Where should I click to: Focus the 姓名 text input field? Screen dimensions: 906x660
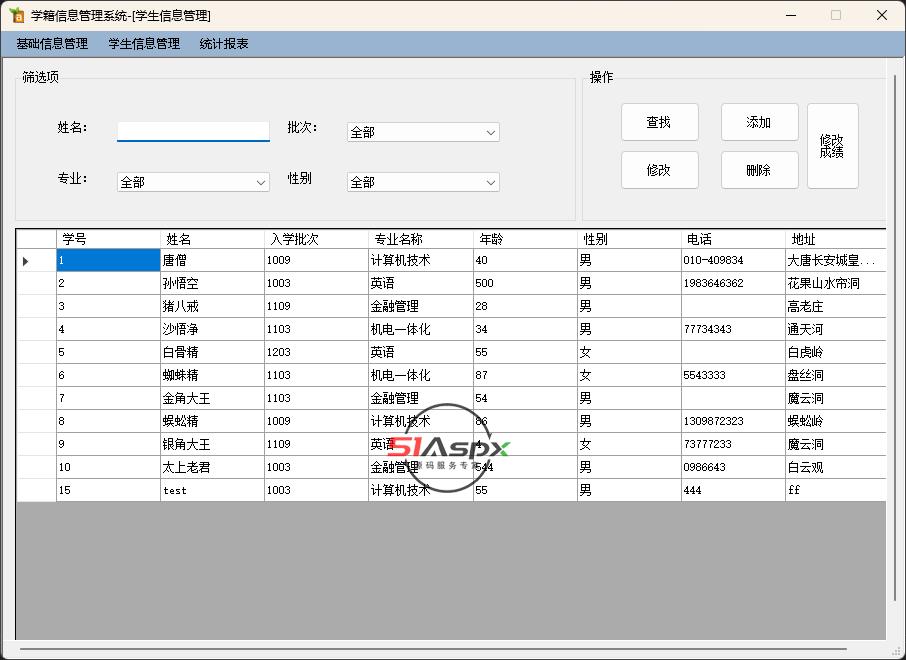point(193,132)
